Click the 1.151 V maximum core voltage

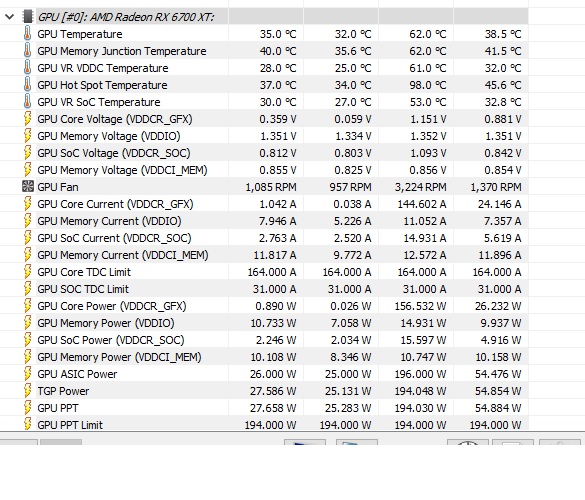click(428, 119)
